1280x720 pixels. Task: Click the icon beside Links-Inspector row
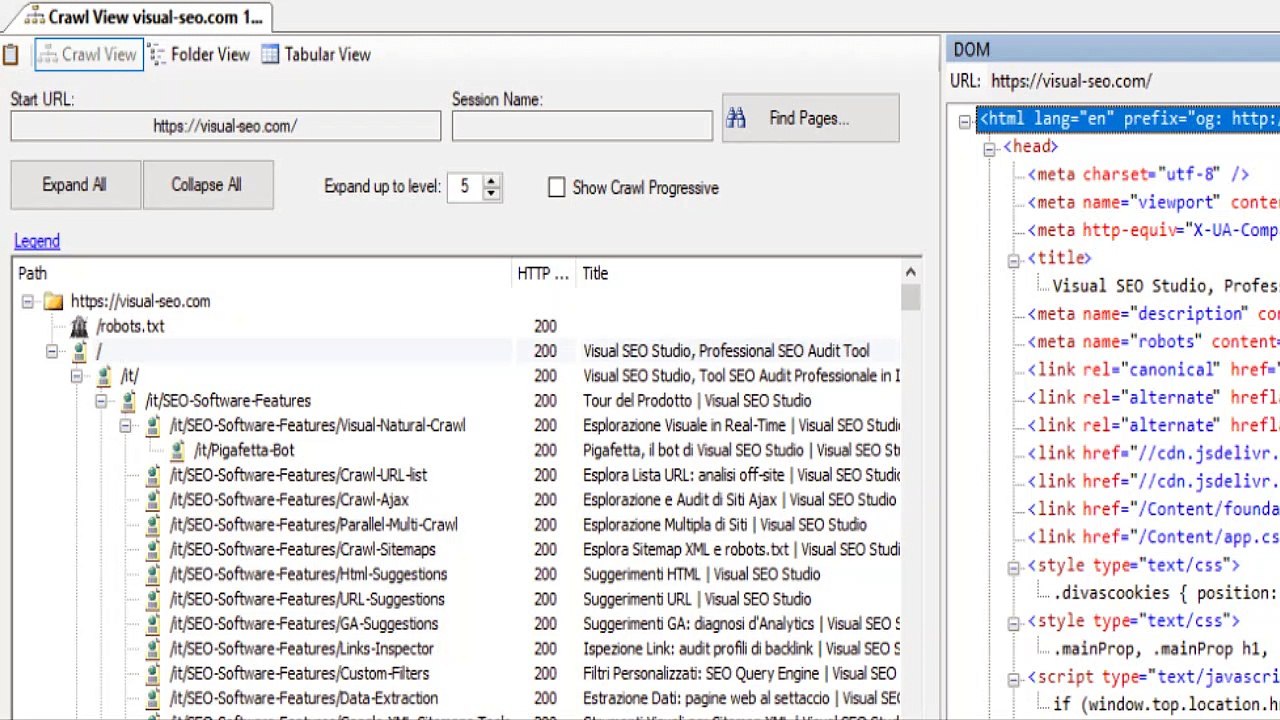tap(153, 649)
